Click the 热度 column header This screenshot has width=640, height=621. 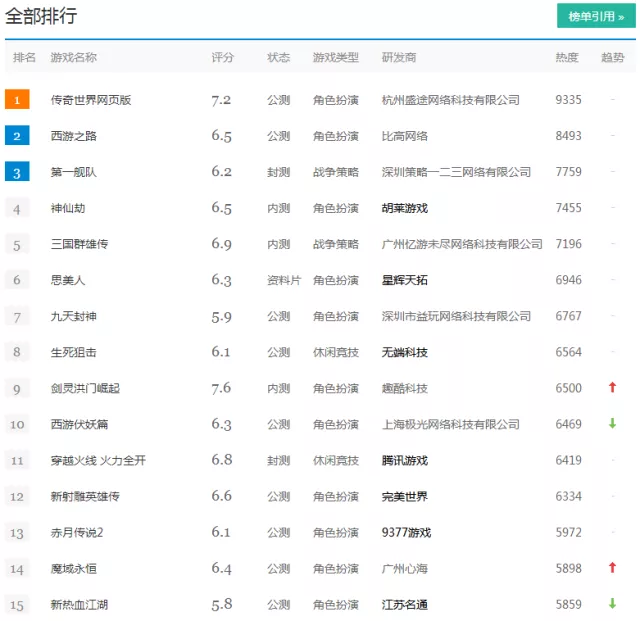[x=567, y=58]
